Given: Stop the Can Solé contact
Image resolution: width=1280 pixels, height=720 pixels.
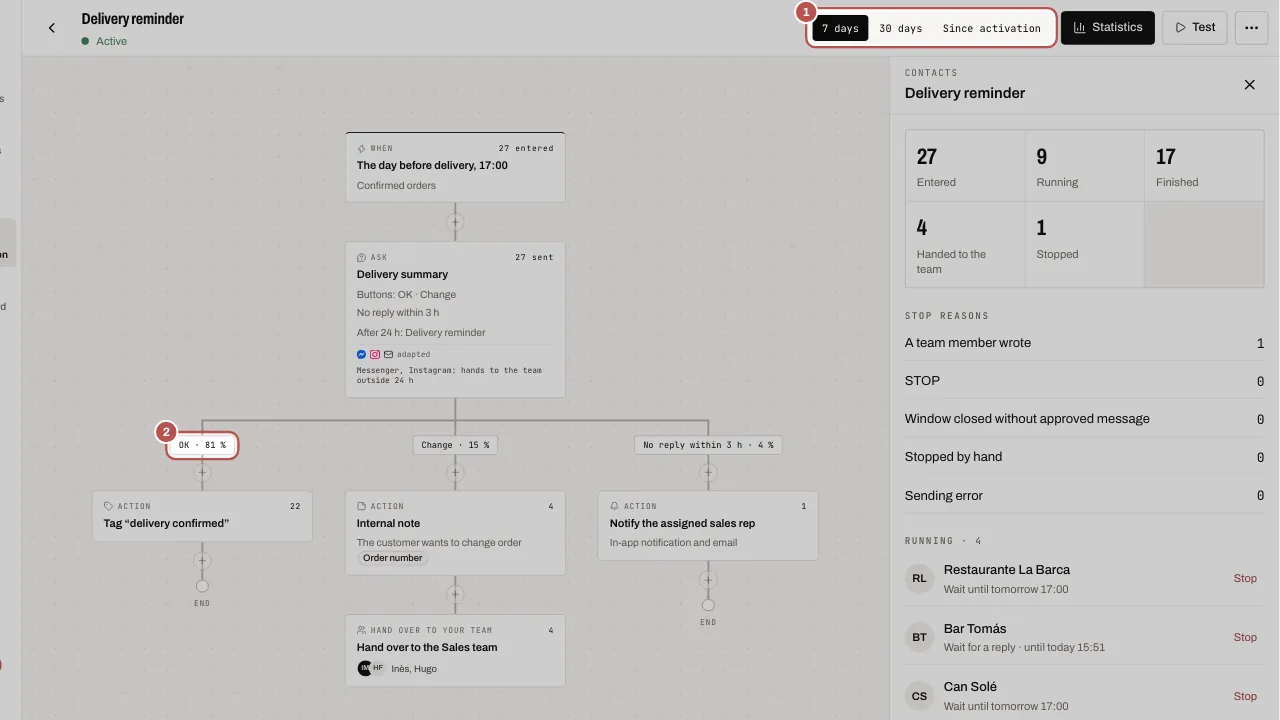Looking at the screenshot, I should (x=1245, y=696).
